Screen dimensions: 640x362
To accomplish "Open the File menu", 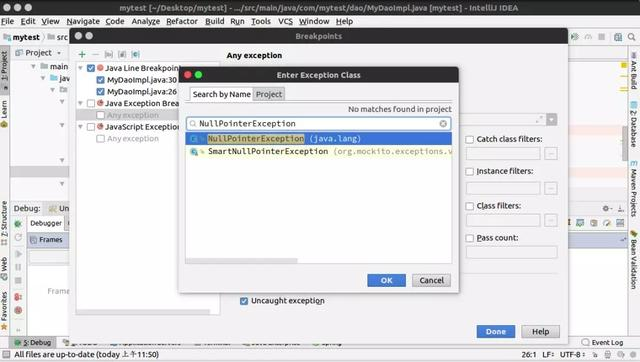I will point(7,21).
